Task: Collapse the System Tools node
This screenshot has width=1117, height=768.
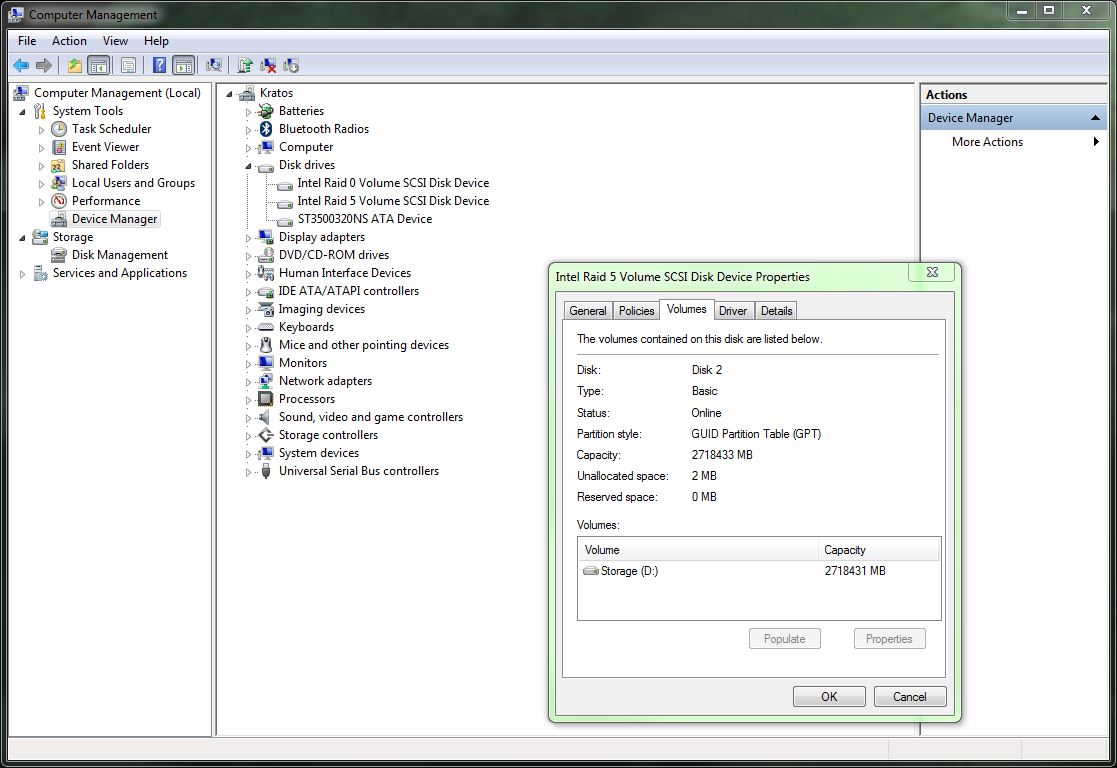Action: pos(22,112)
